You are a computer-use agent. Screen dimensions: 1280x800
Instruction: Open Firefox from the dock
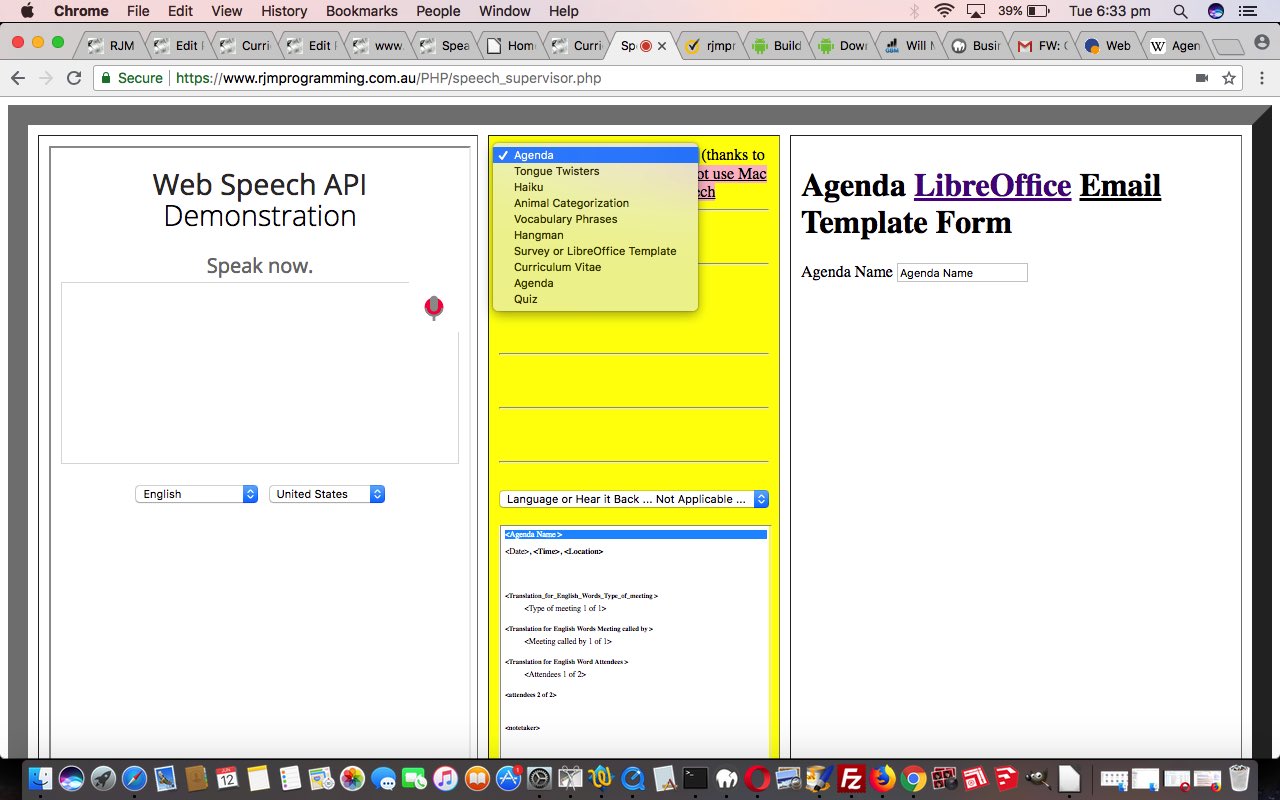click(x=881, y=777)
